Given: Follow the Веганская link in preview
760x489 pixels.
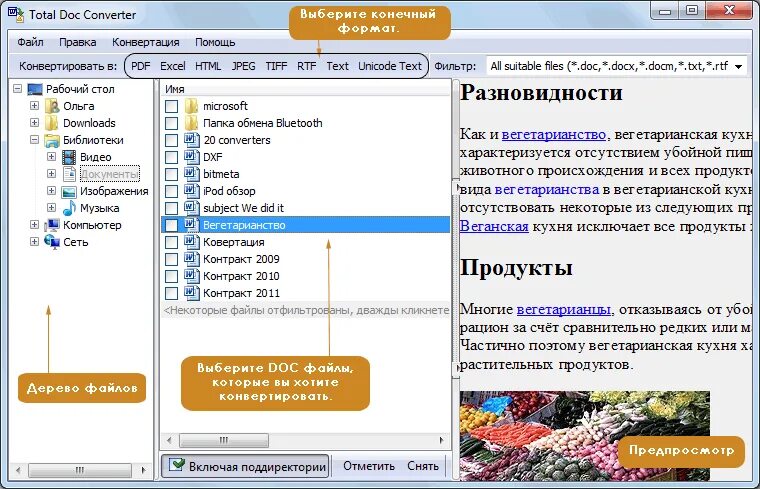Looking at the screenshot, I should 494,226.
